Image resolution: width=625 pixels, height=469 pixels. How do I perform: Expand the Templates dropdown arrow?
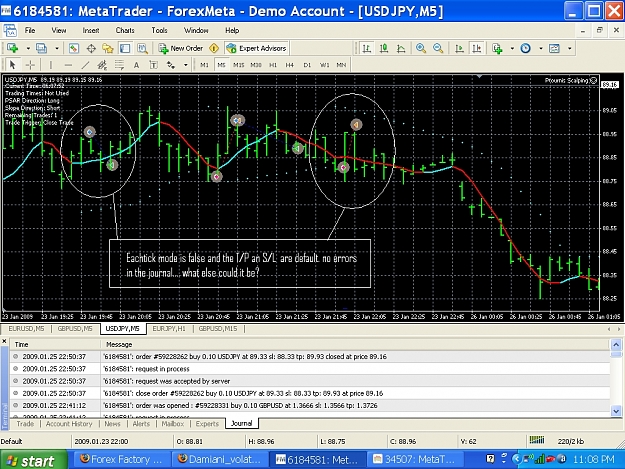point(570,48)
